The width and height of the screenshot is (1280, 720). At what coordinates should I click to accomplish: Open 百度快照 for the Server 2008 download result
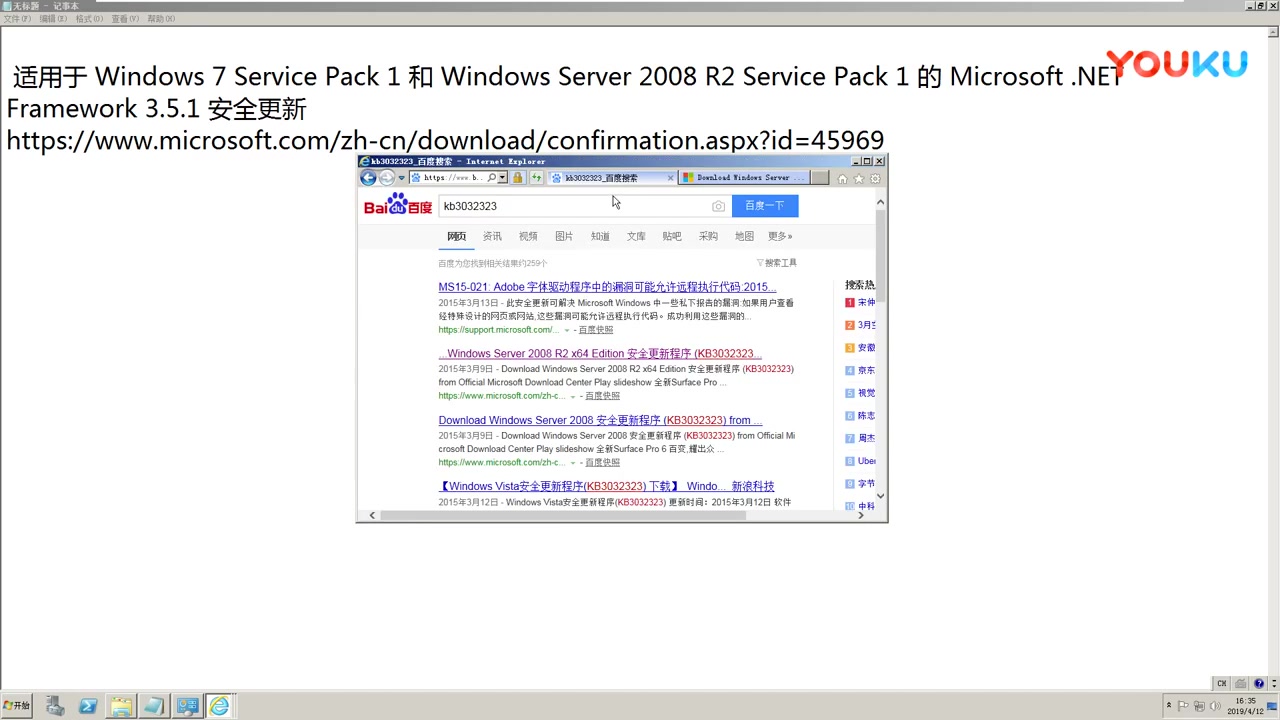coord(603,462)
